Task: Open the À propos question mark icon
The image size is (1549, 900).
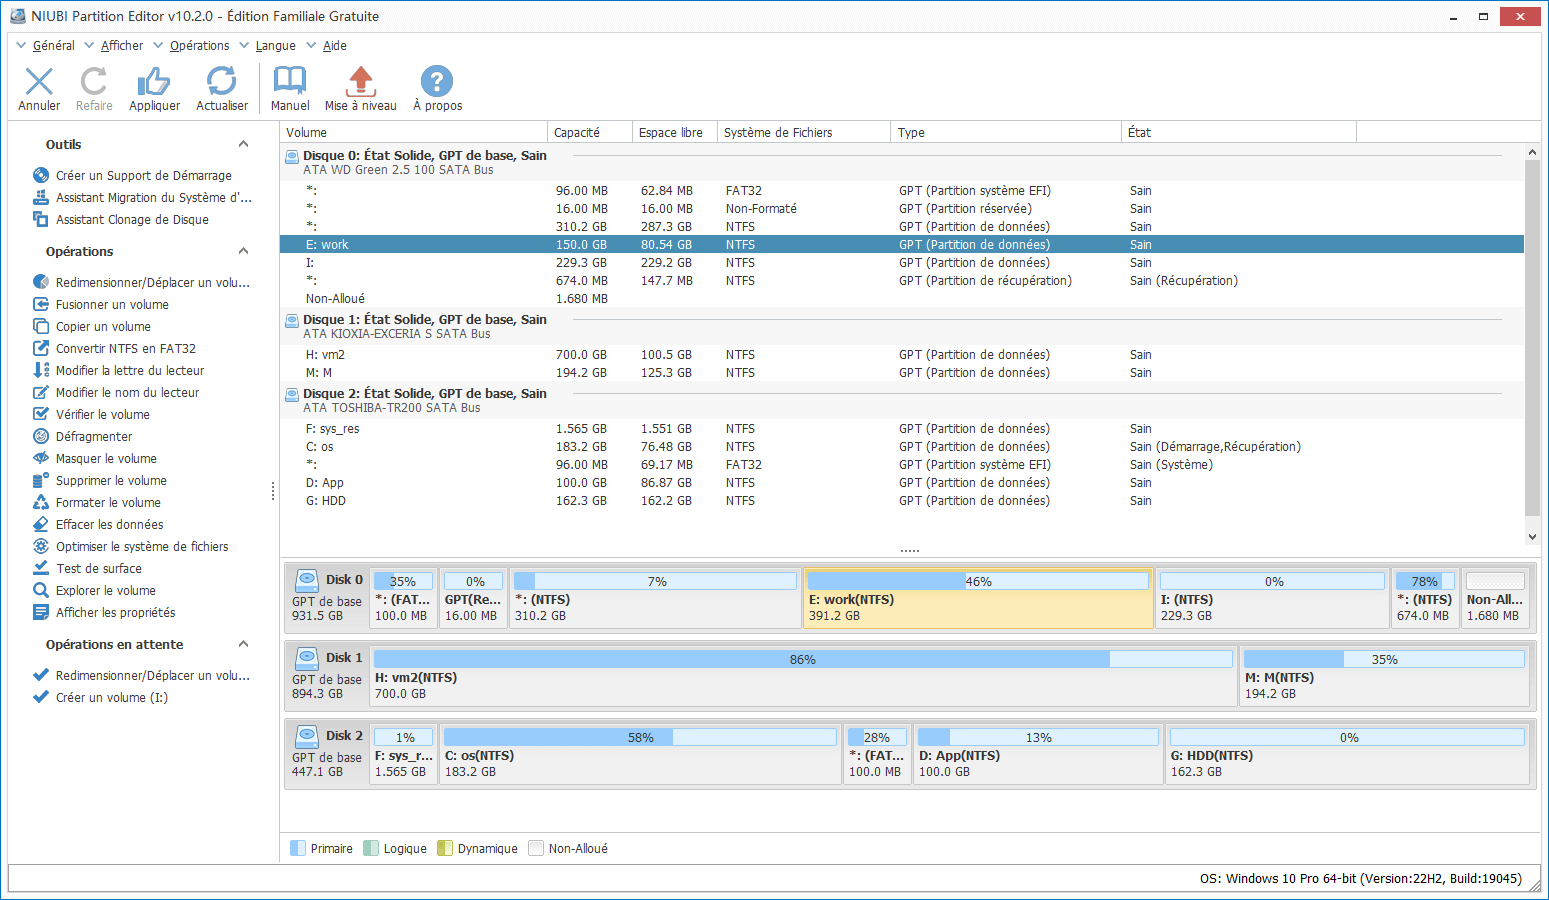Action: (x=437, y=82)
